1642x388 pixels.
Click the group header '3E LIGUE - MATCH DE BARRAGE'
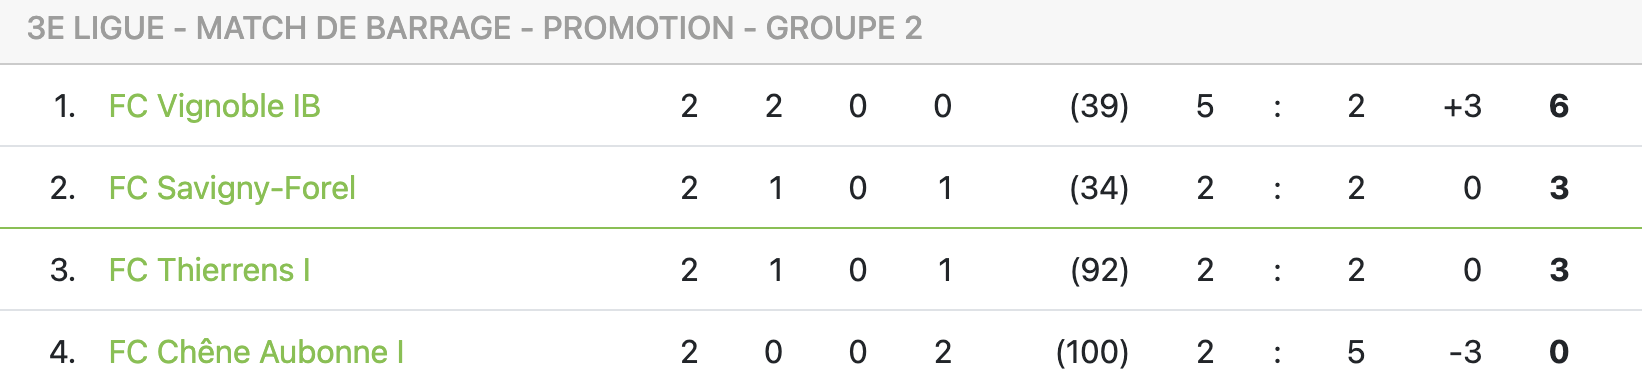point(474,28)
